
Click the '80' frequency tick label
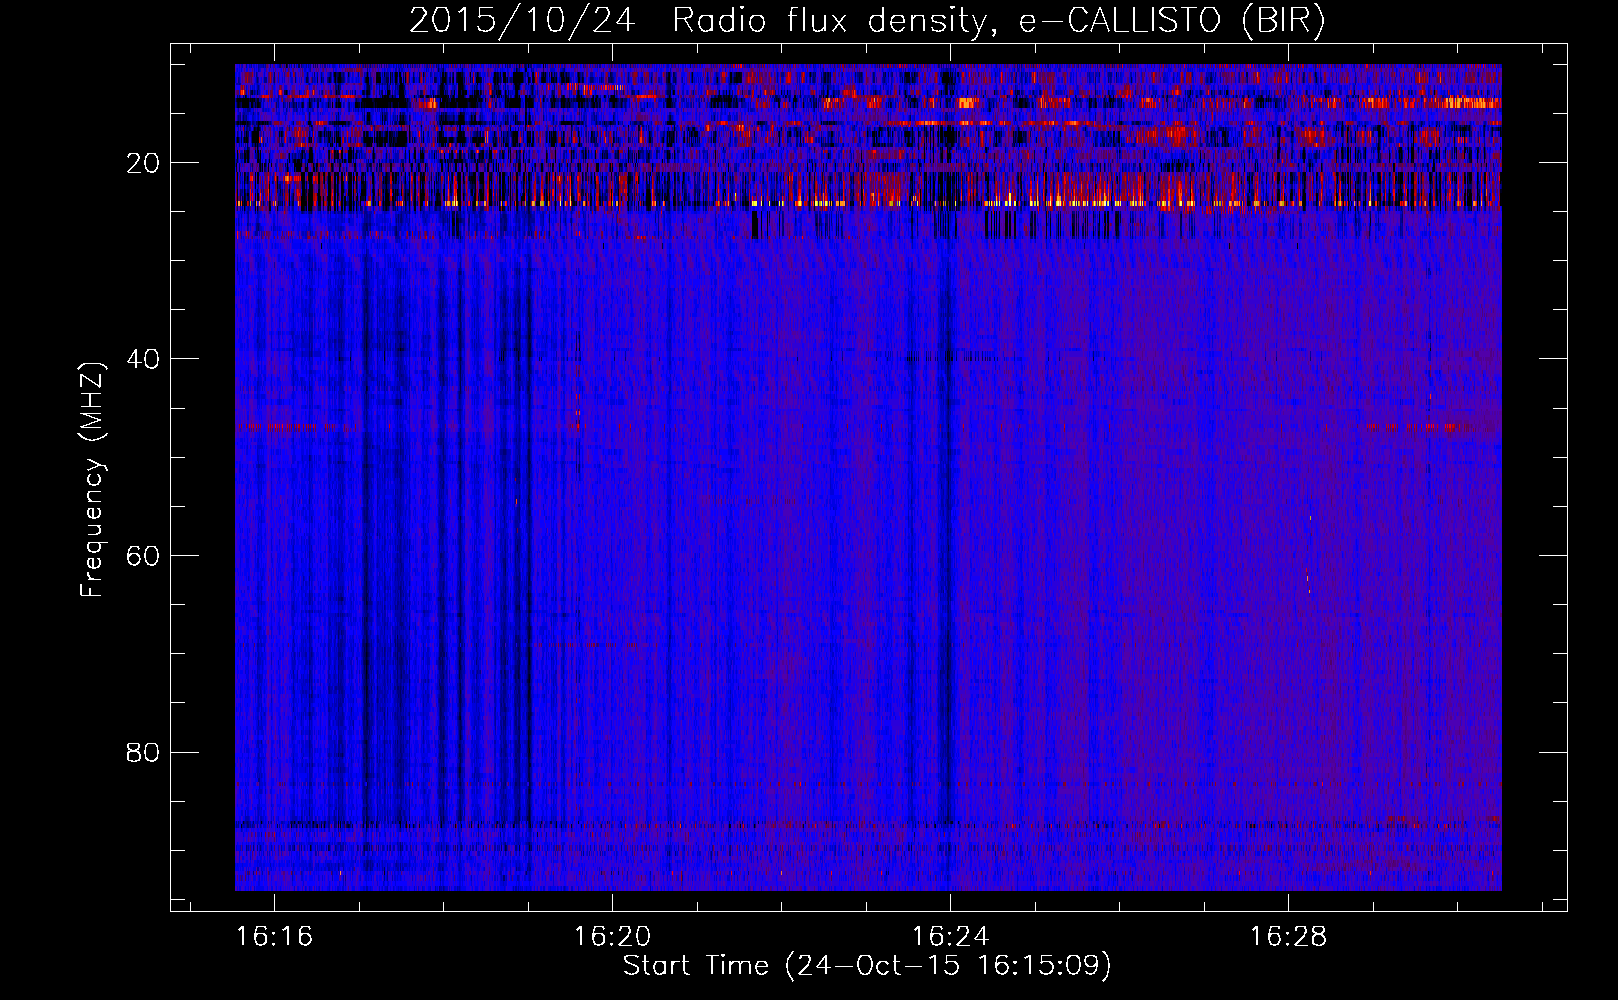144,752
